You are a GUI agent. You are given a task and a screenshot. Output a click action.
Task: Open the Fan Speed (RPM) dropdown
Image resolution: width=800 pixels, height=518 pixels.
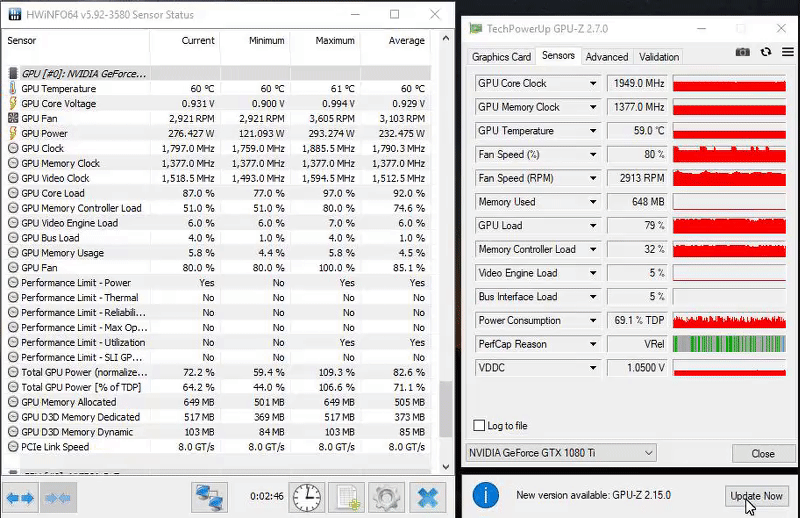tap(593, 178)
